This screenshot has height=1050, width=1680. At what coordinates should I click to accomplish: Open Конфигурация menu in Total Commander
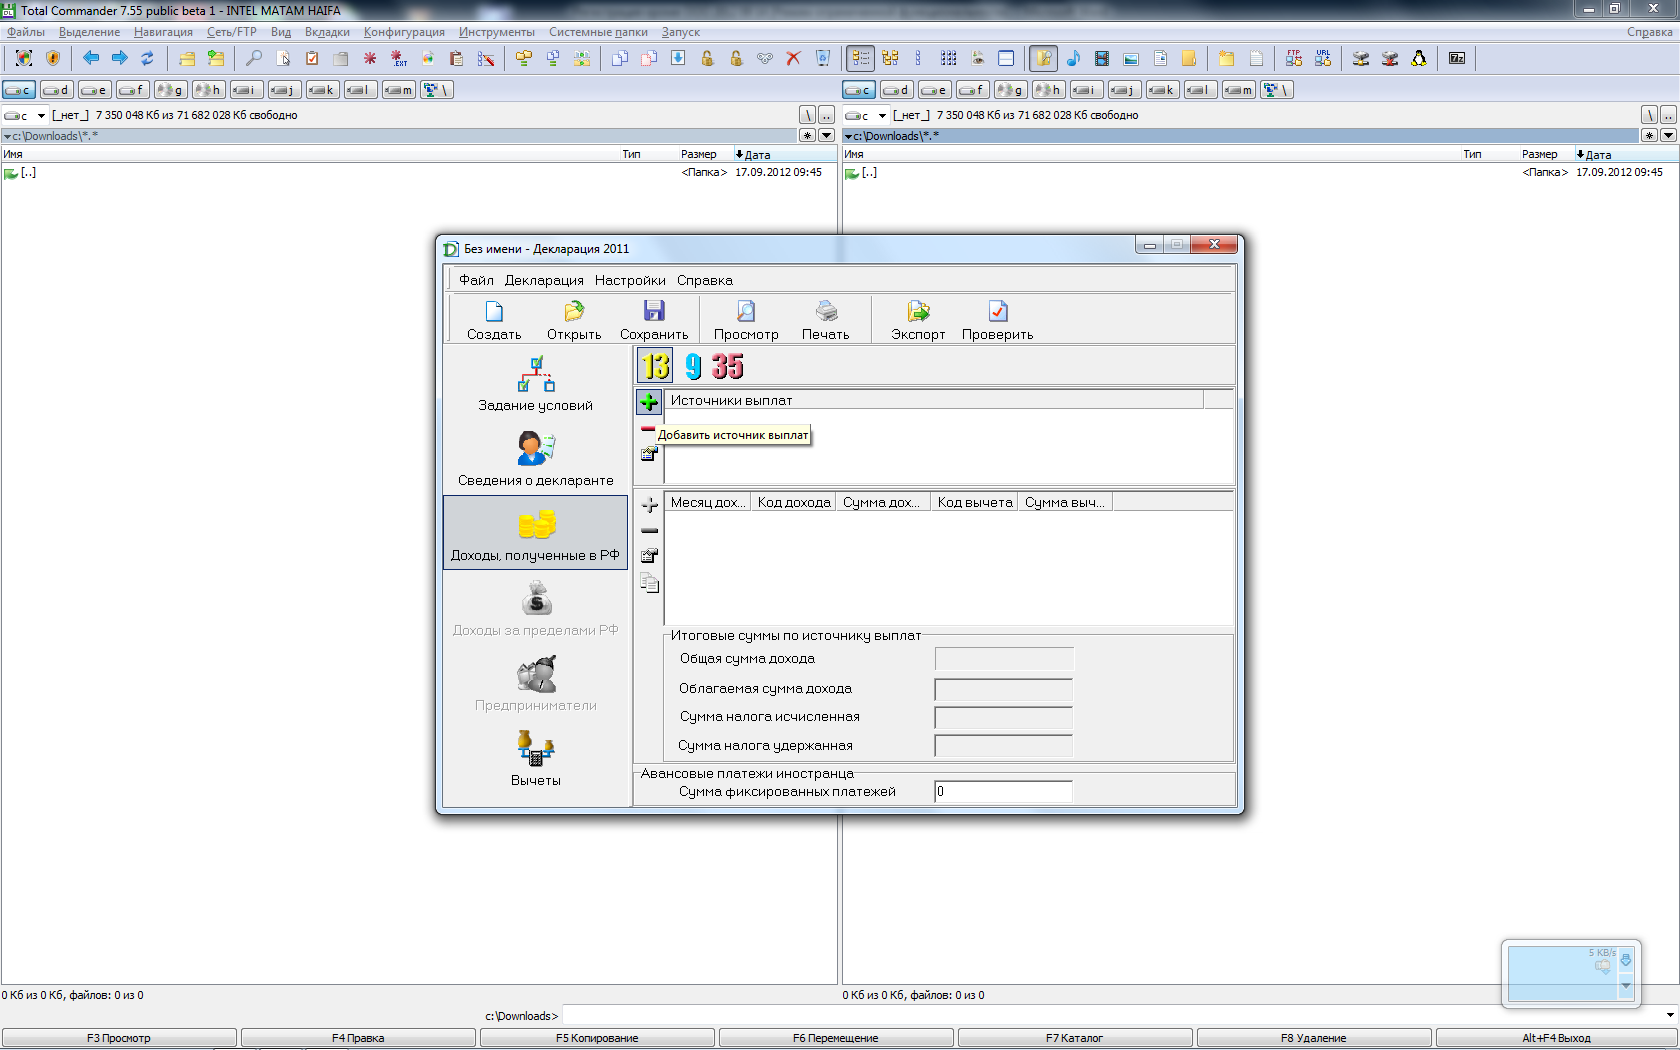(x=404, y=32)
